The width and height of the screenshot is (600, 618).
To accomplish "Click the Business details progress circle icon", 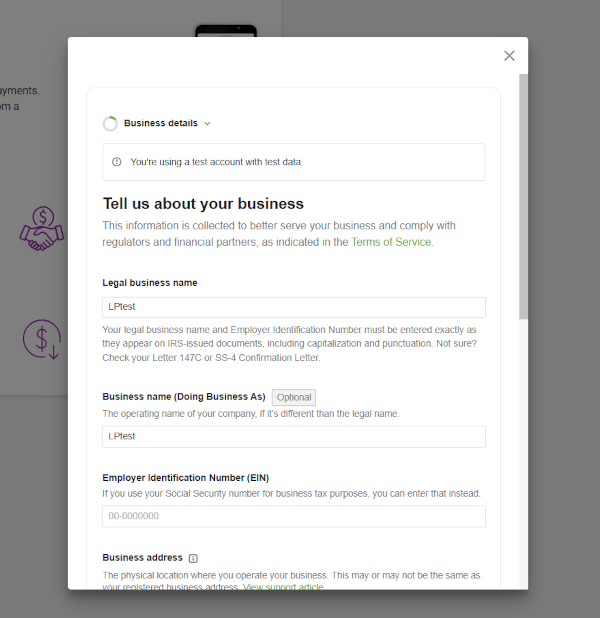I will pos(110,123).
